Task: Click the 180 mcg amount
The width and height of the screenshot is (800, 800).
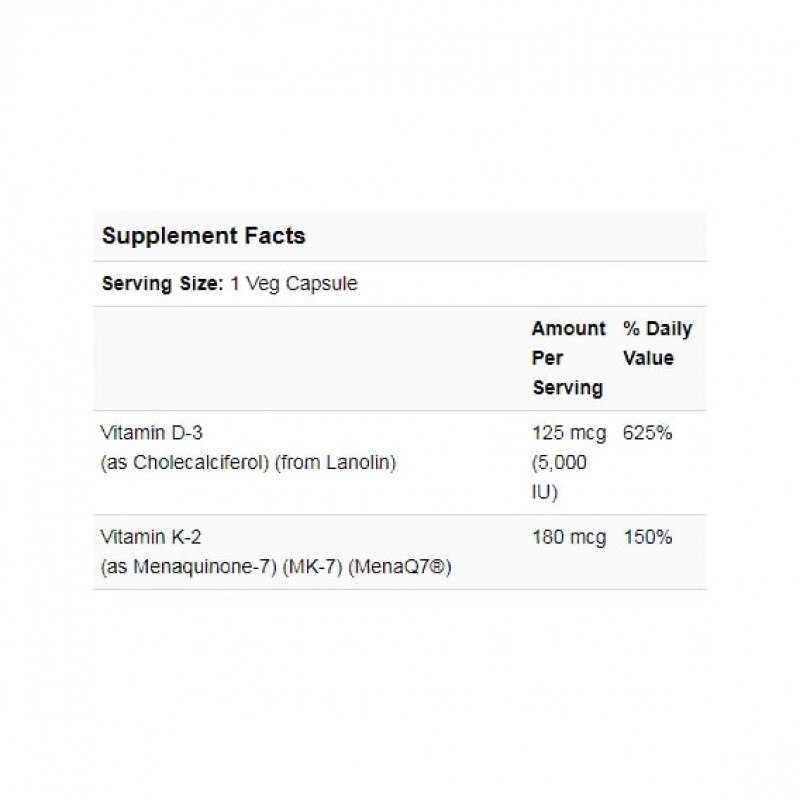Action: (569, 538)
